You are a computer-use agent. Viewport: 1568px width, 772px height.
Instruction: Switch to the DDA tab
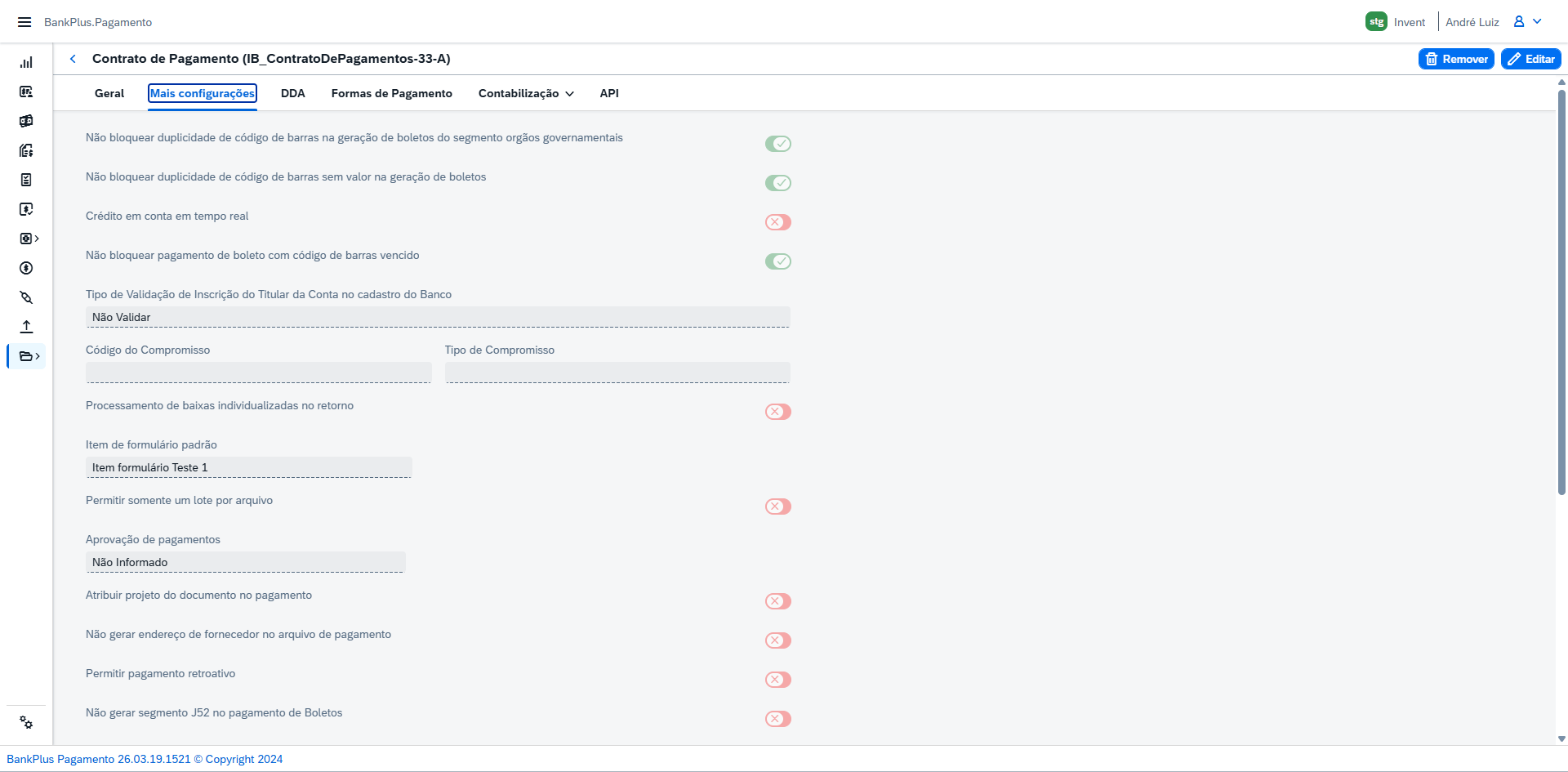293,93
